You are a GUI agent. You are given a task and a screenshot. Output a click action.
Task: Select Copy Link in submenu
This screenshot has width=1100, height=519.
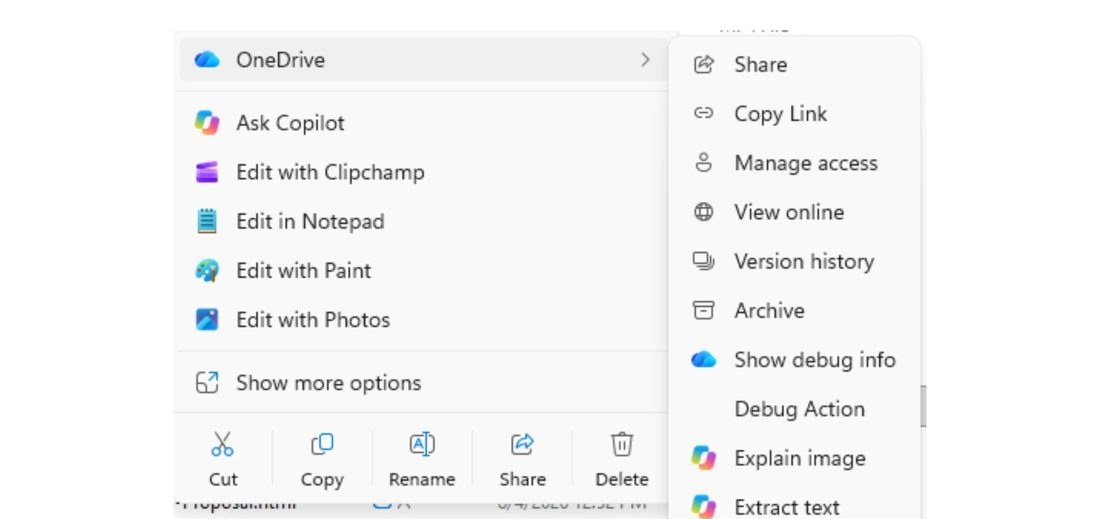click(x=794, y=114)
